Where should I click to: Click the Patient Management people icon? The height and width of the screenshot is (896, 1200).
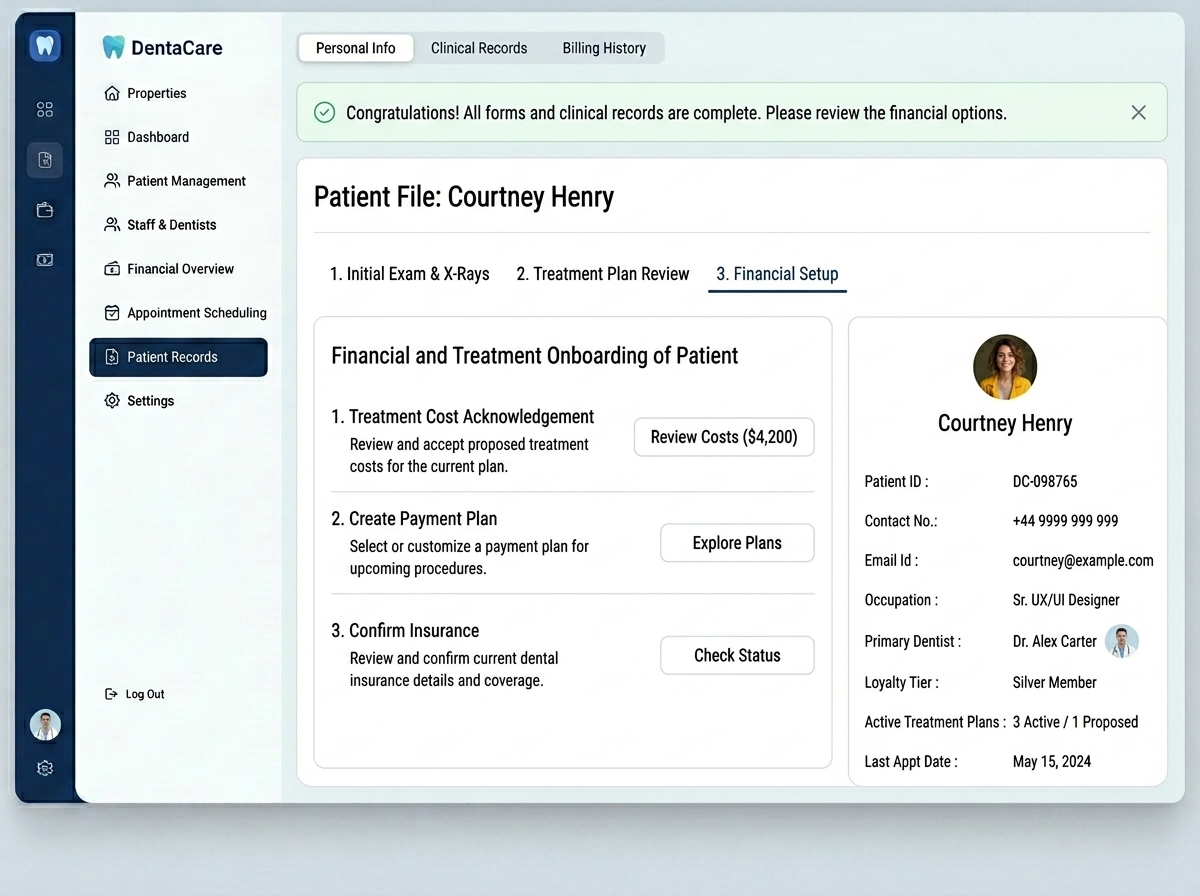pos(112,181)
